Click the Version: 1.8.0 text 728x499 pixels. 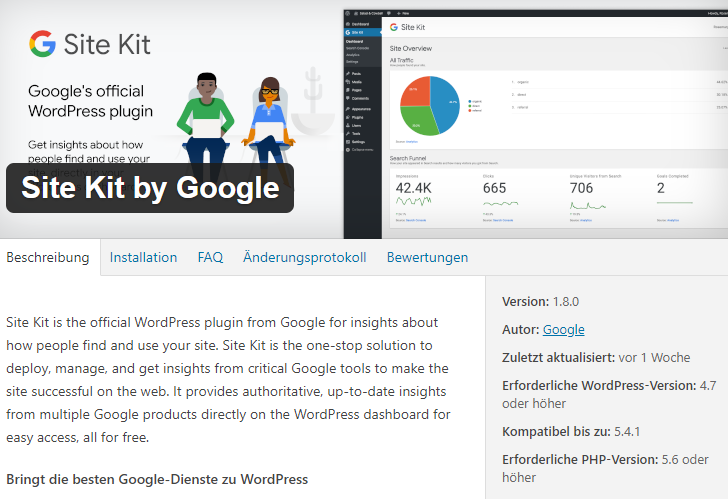point(540,302)
